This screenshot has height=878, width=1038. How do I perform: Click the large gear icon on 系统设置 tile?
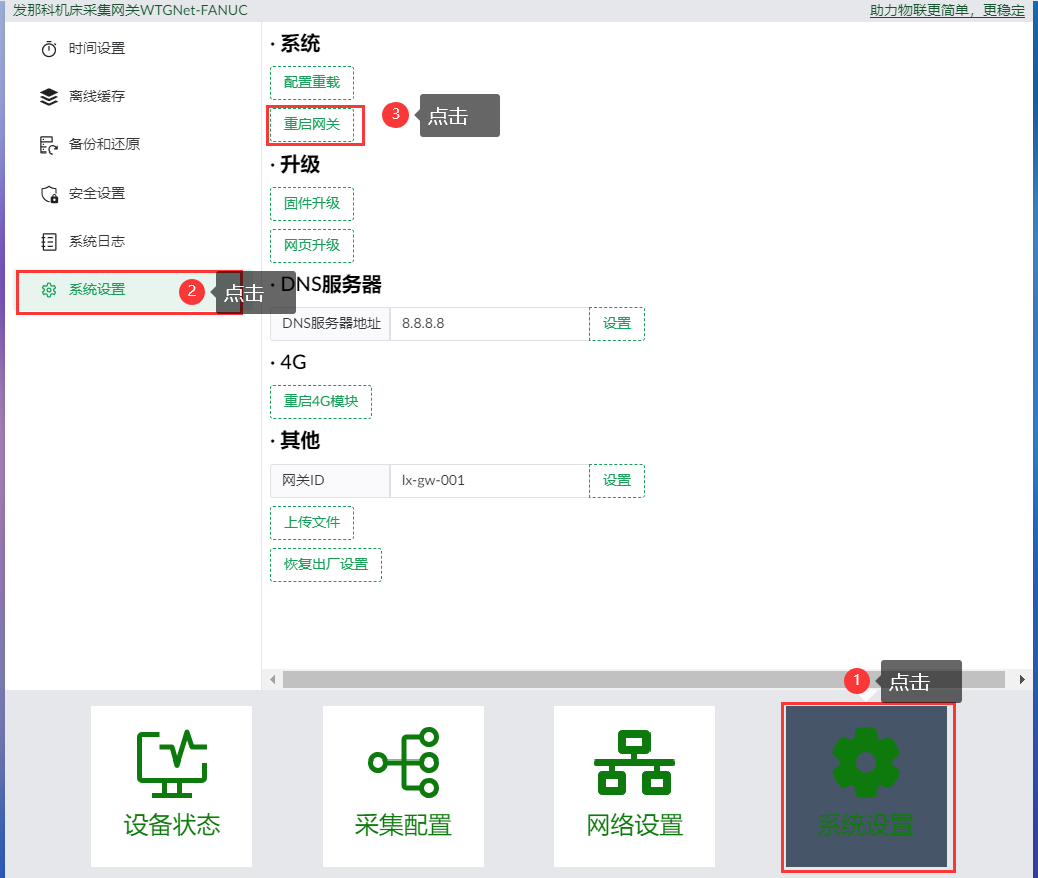click(866, 762)
